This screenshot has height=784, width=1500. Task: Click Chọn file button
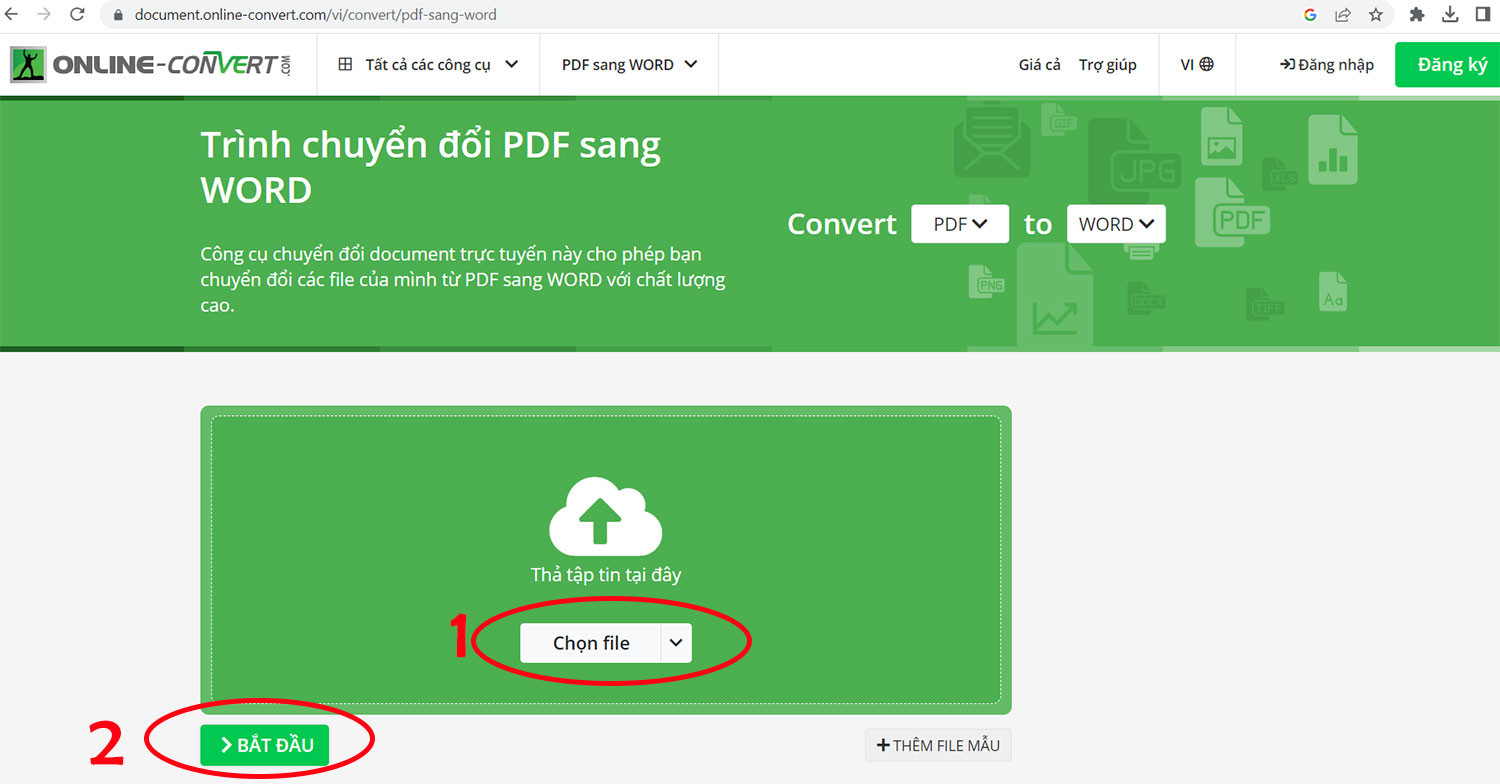[591, 643]
